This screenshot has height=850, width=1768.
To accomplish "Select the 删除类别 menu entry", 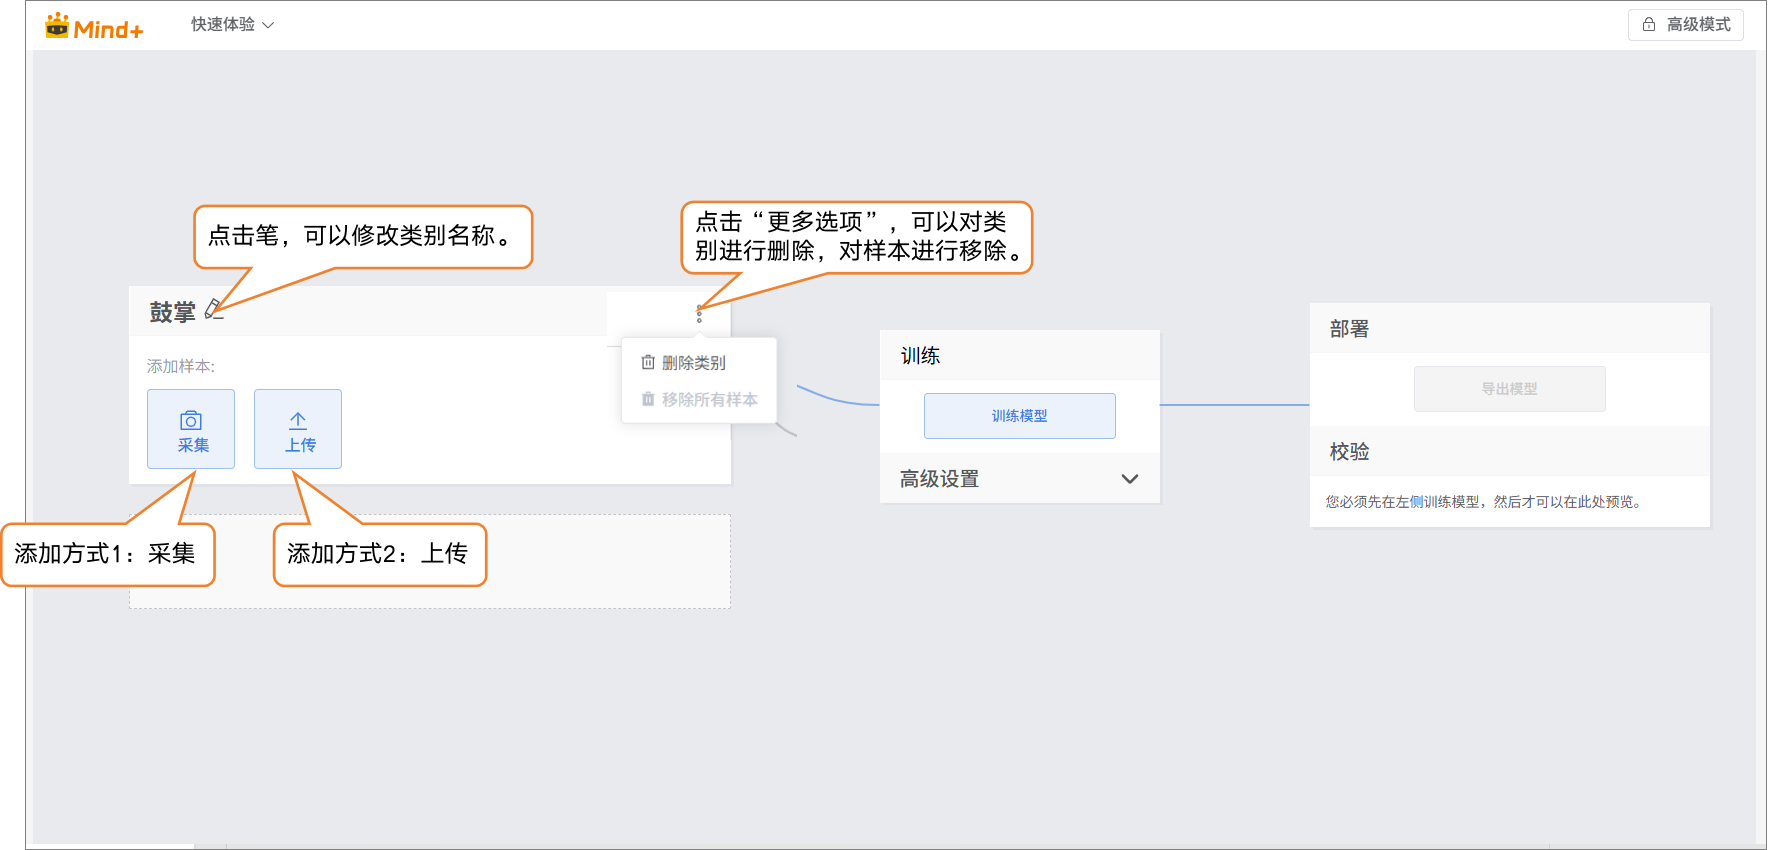I will (x=694, y=363).
